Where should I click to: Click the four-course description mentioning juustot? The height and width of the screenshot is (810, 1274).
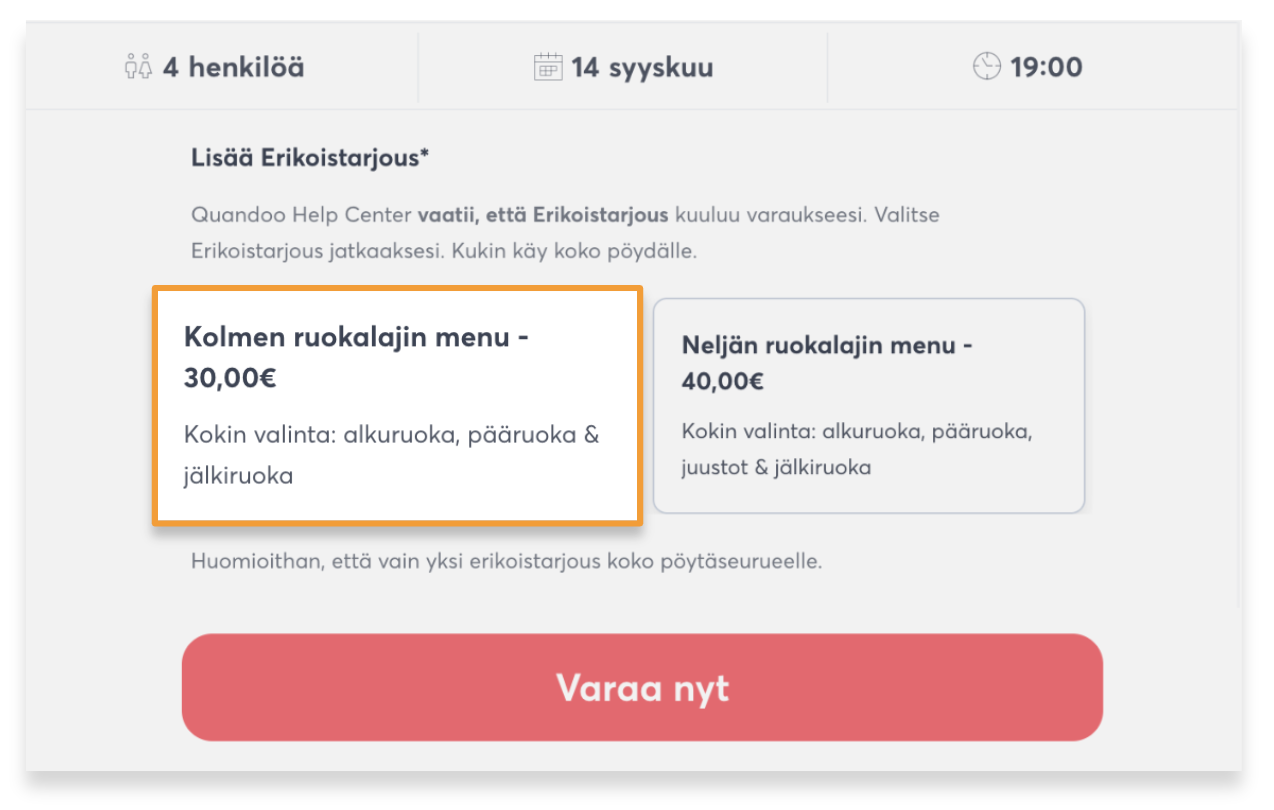pos(856,449)
